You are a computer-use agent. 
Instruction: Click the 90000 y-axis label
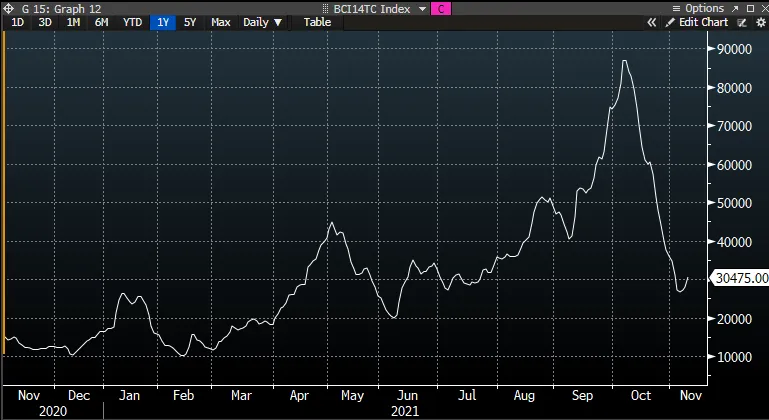[x=734, y=49]
